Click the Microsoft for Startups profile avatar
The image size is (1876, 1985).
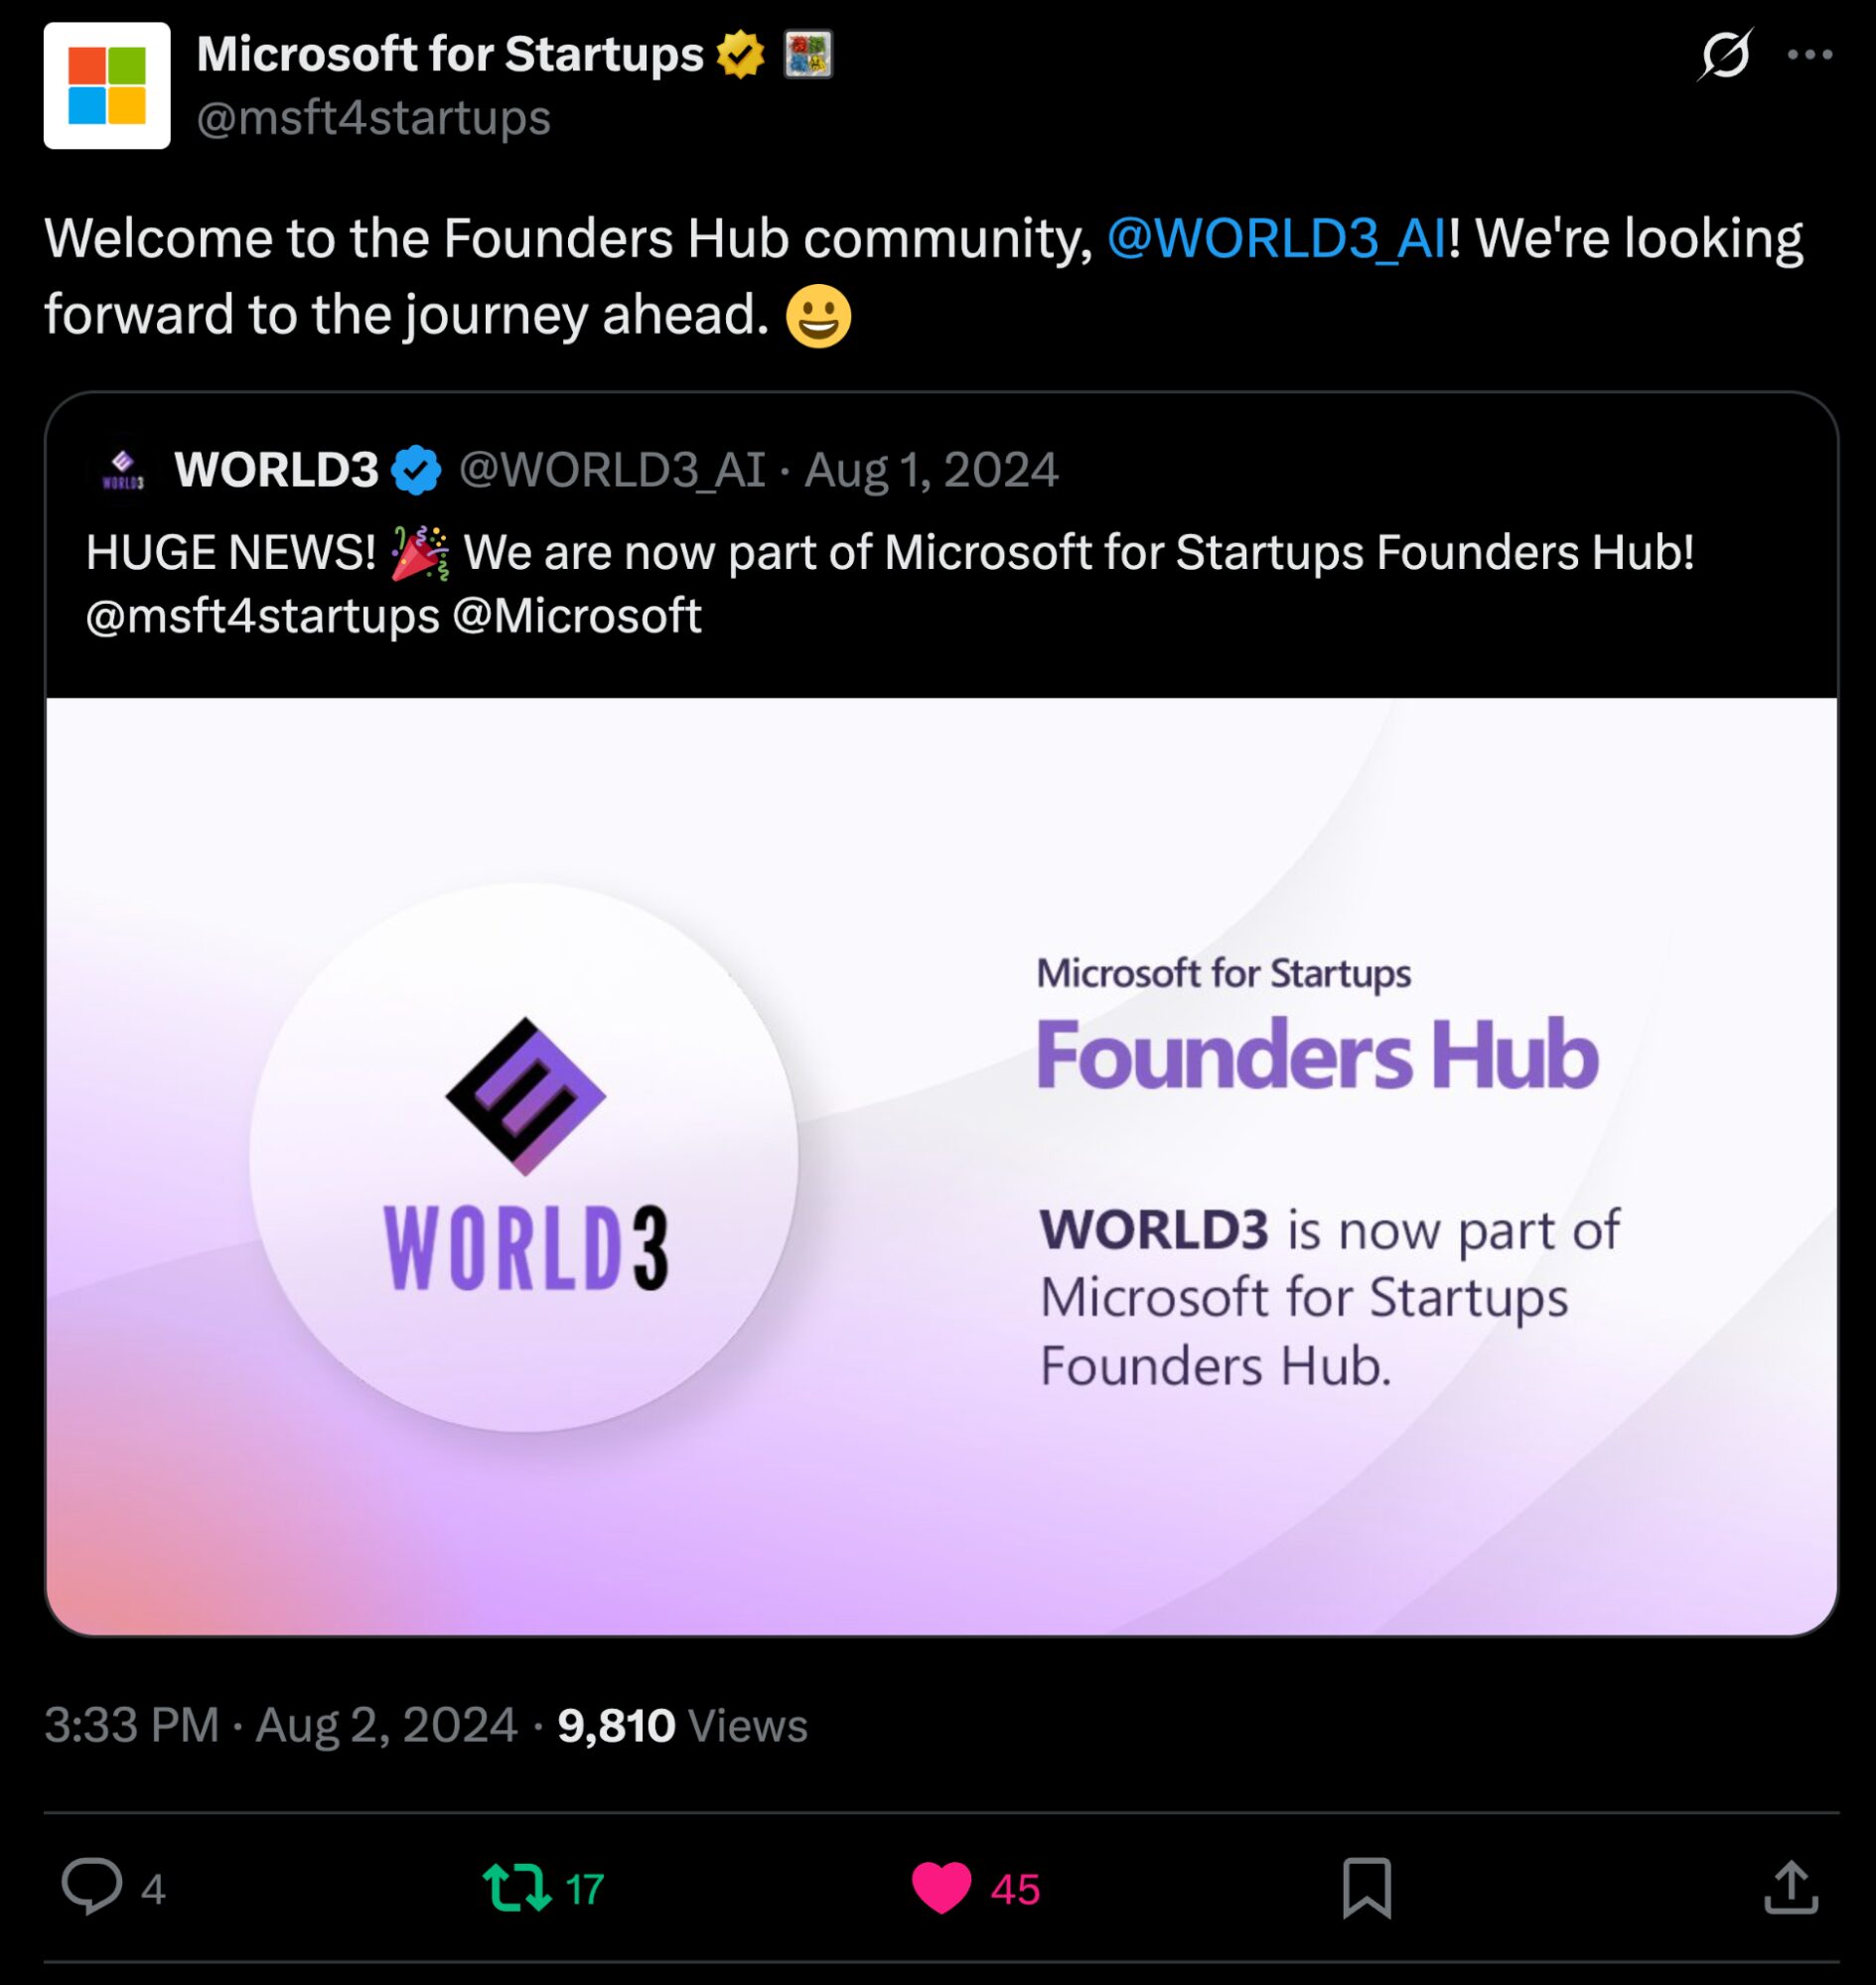[x=107, y=86]
